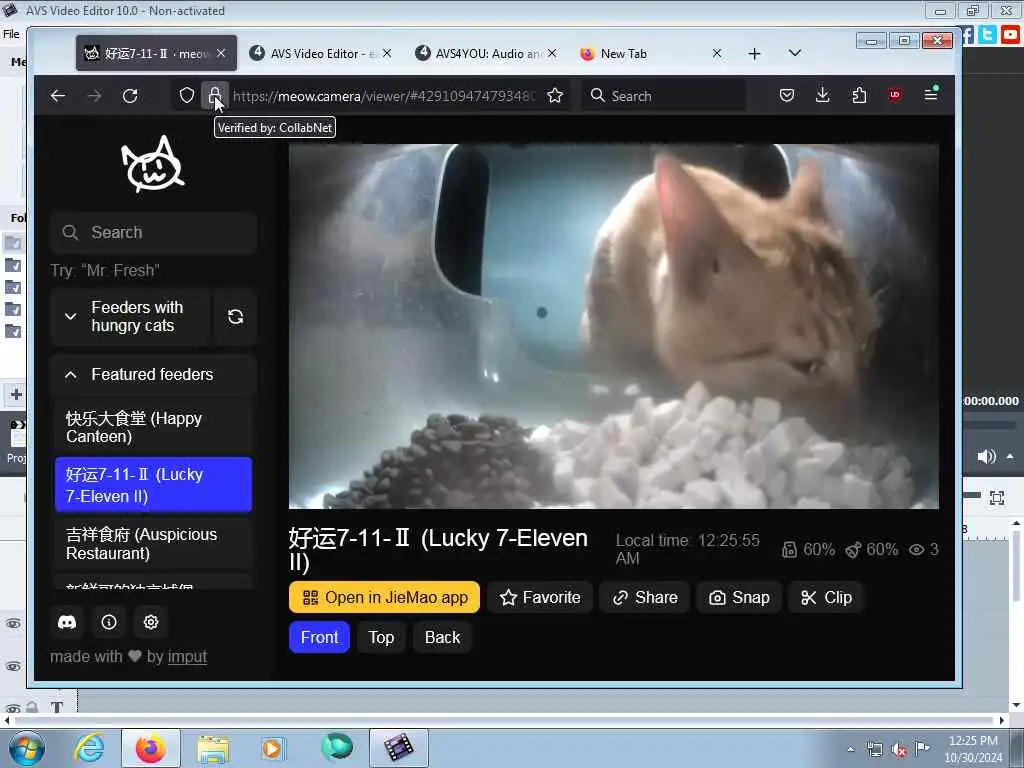1024x768 pixels.
Task: Open Windows Explorer folder on taskbar
Action: pyautogui.click(x=213, y=748)
